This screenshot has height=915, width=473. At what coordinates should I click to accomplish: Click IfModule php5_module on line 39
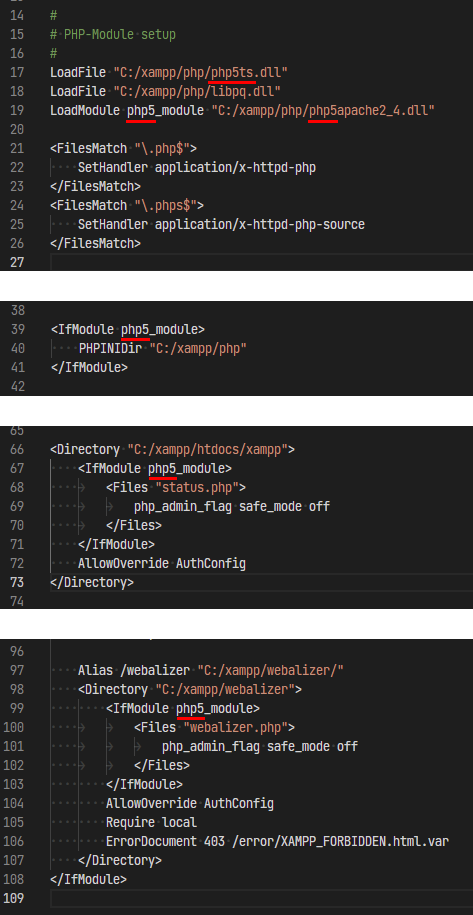pos(128,329)
